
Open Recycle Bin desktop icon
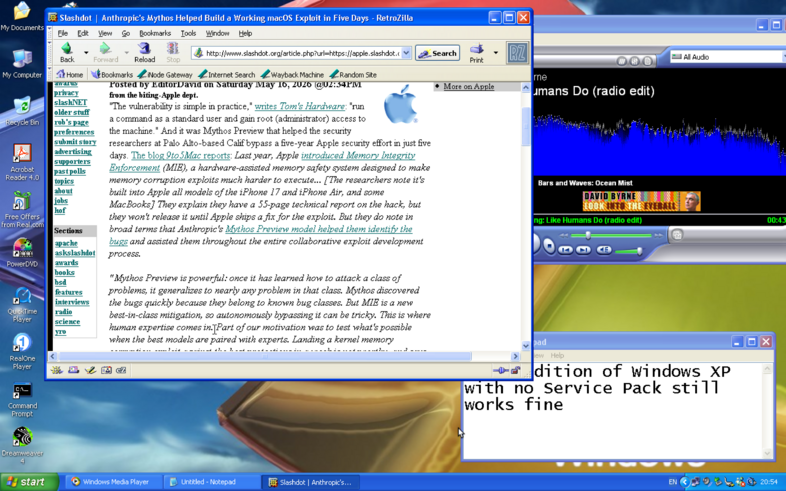22,111
